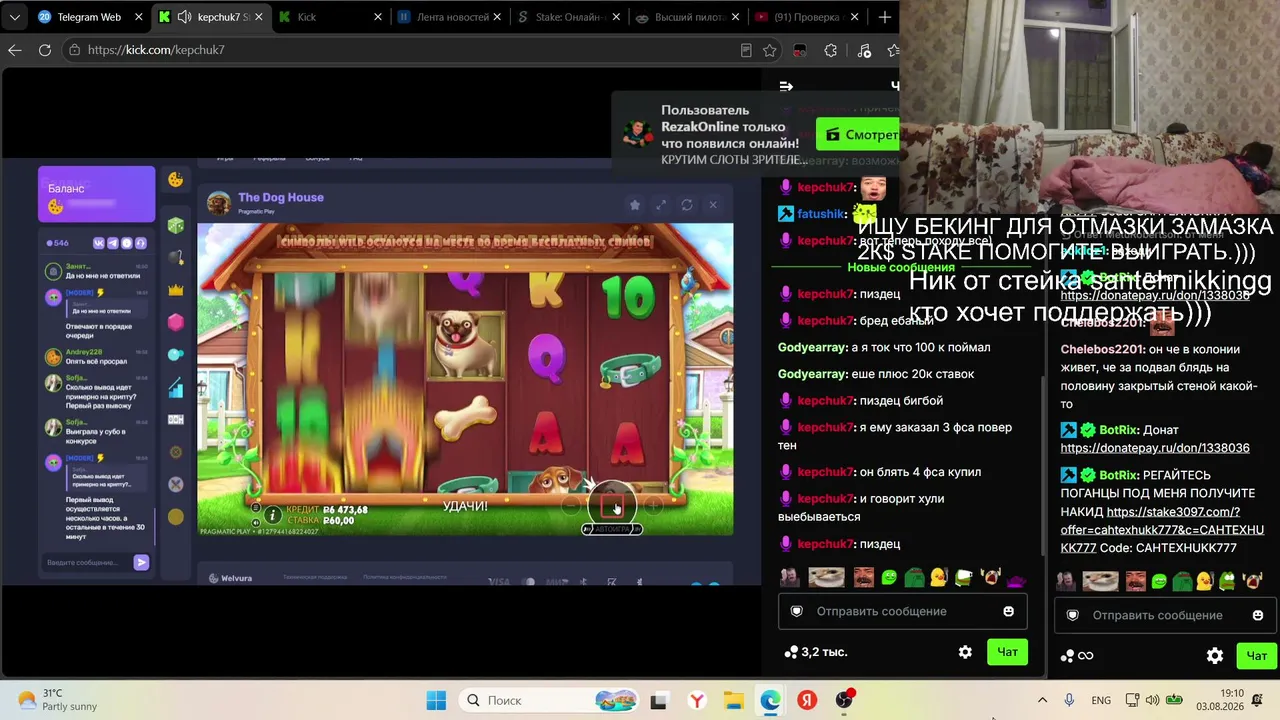1280x720 pixels.
Task: Open the Баланс card
Action: pyautogui.click(x=96, y=194)
